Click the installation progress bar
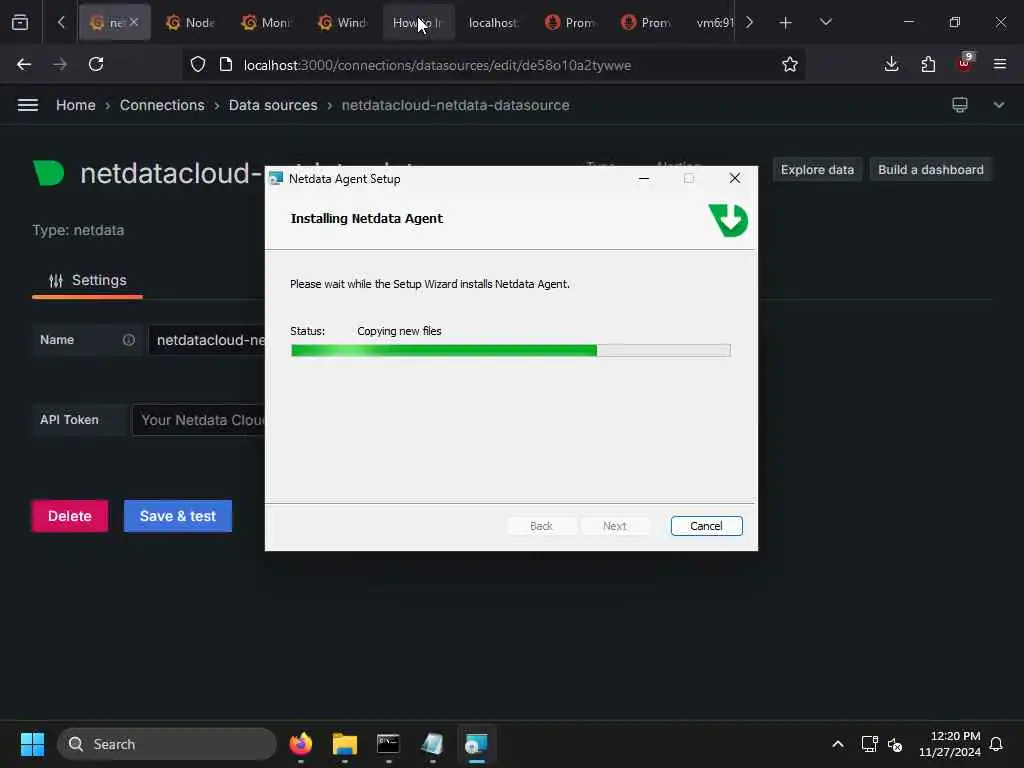 pos(511,351)
